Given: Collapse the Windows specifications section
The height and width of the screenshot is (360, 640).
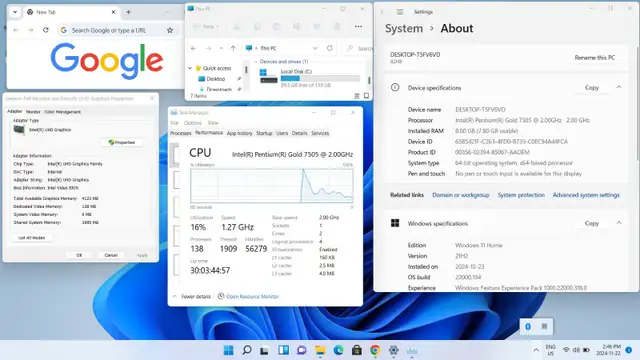Looking at the screenshot, I should point(619,223).
